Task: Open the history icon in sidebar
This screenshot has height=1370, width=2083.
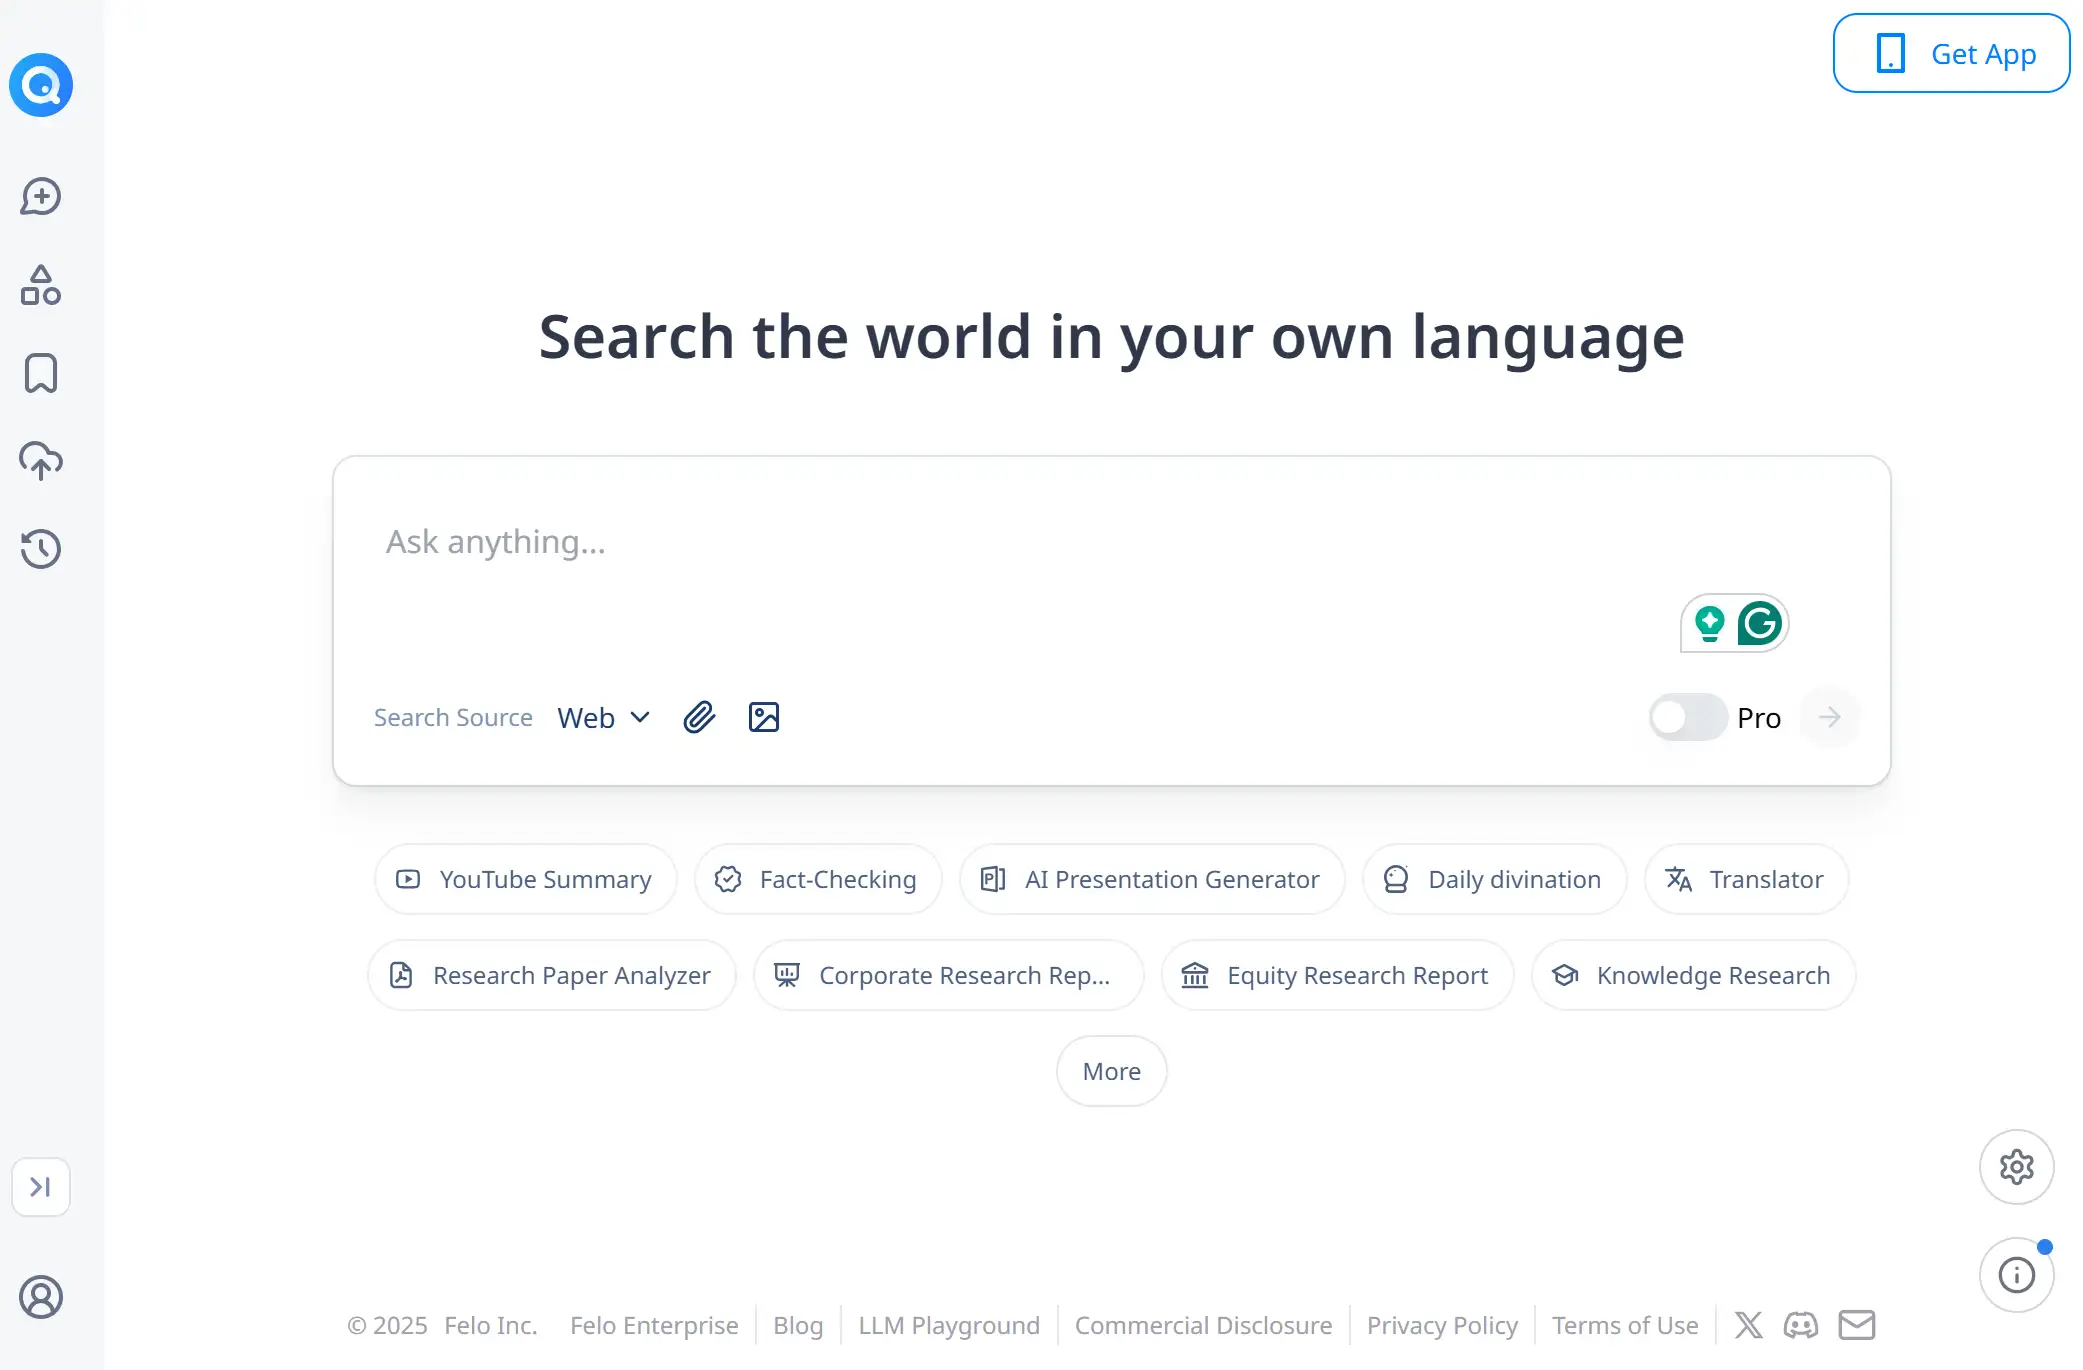Action: pyautogui.click(x=41, y=549)
